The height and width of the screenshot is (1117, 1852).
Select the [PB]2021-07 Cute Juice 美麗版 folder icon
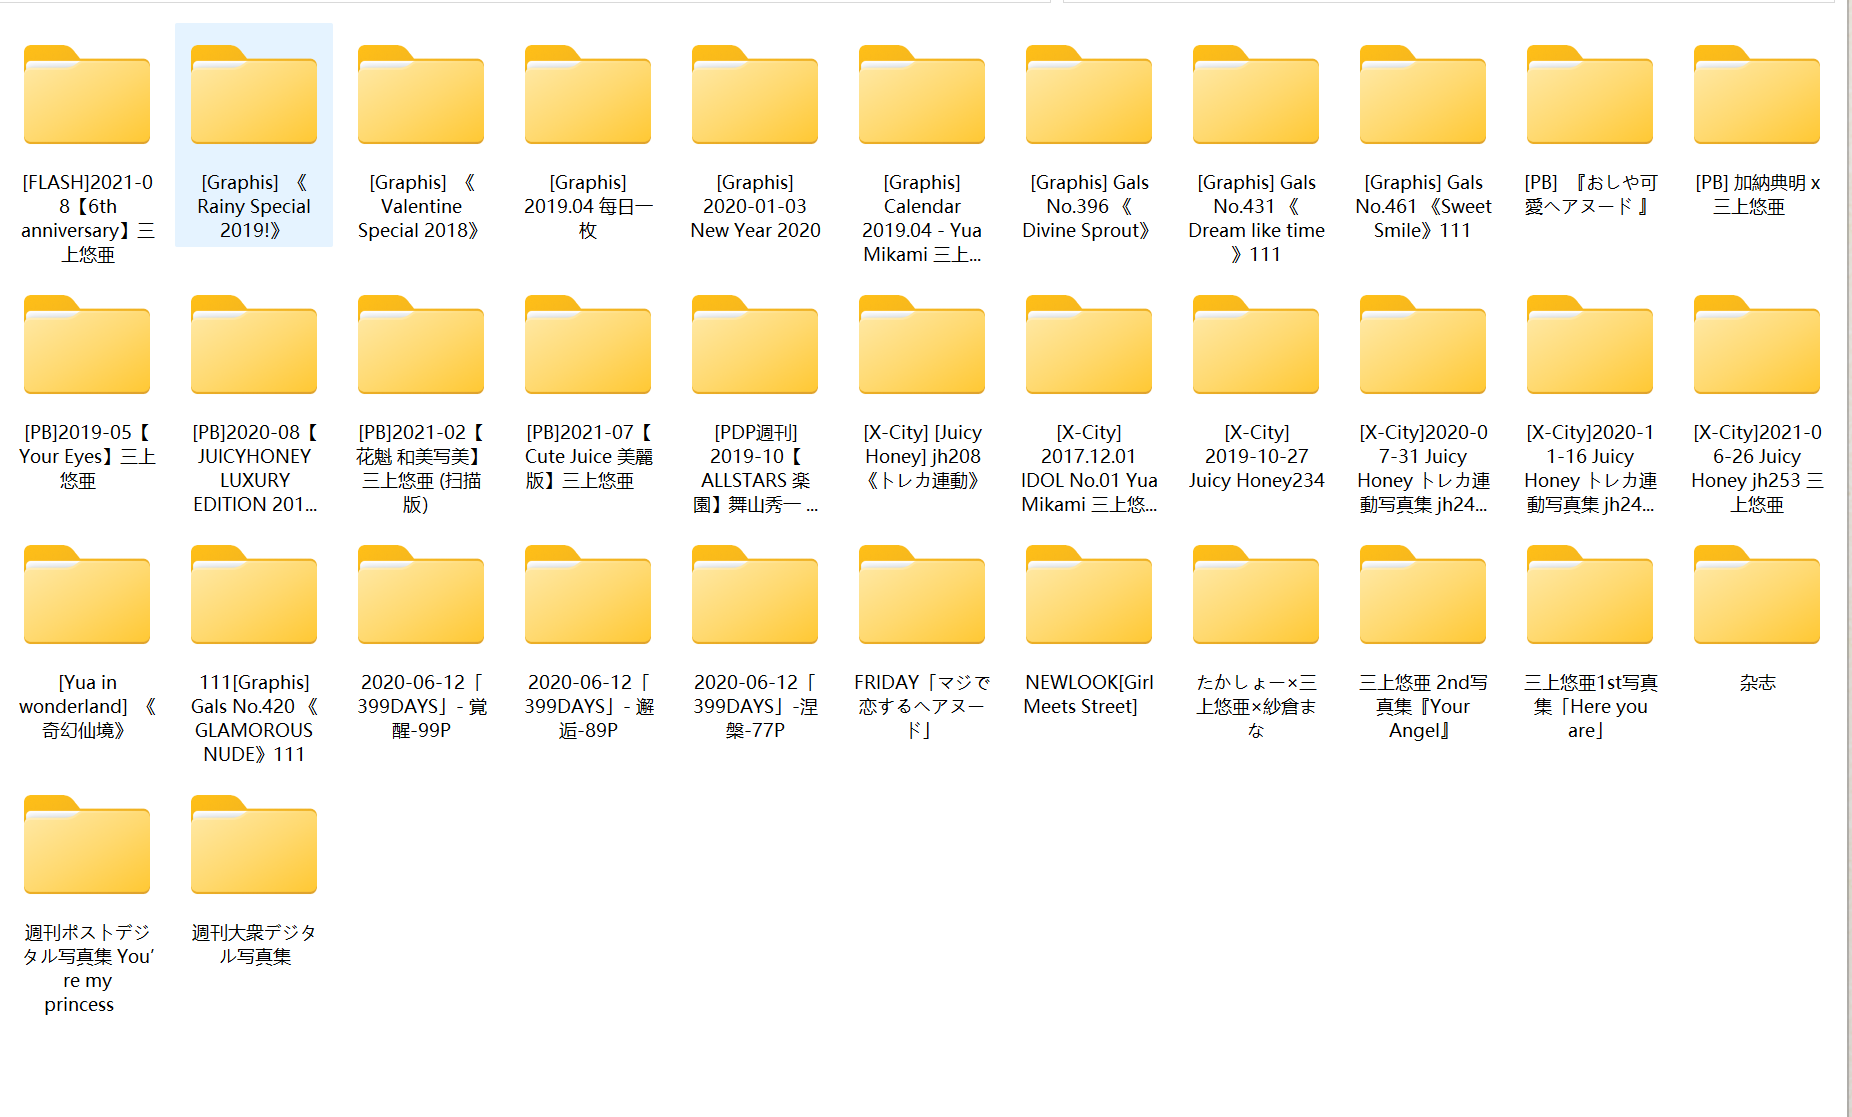coord(588,345)
